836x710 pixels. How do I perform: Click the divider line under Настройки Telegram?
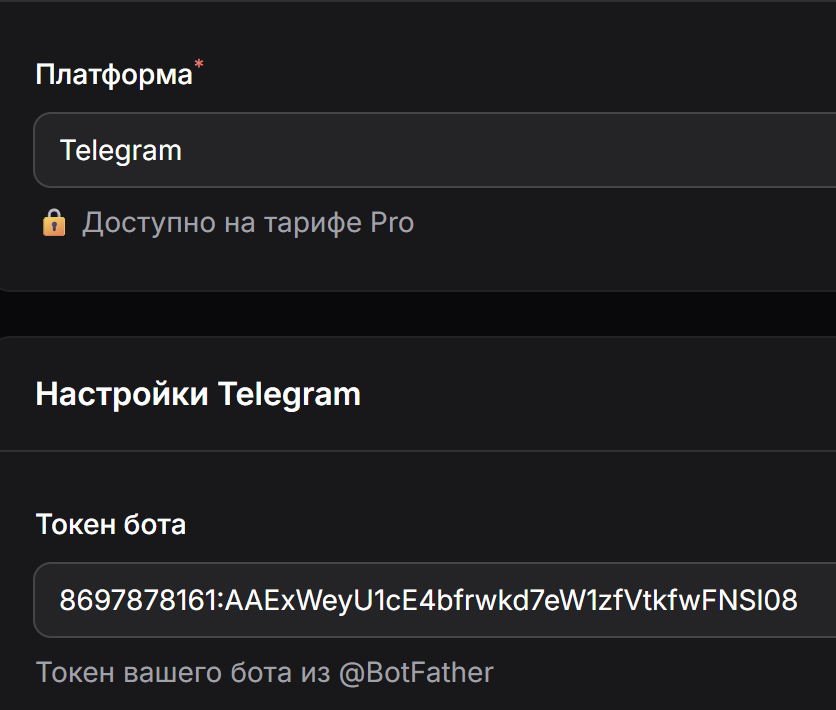tap(418, 451)
